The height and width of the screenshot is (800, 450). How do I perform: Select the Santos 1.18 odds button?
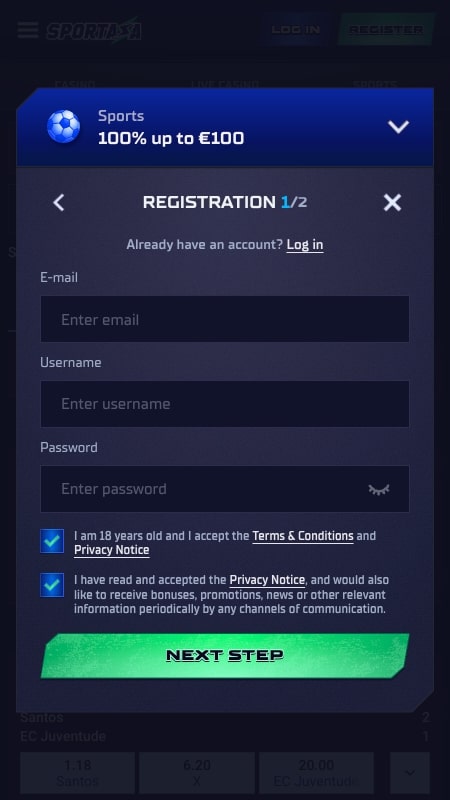pos(78,772)
